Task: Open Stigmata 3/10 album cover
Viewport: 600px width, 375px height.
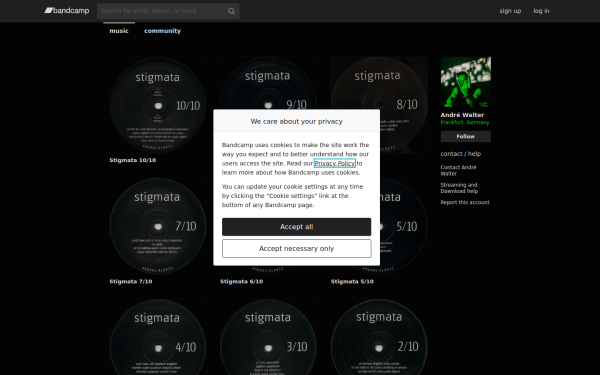Action: click(x=268, y=337)
